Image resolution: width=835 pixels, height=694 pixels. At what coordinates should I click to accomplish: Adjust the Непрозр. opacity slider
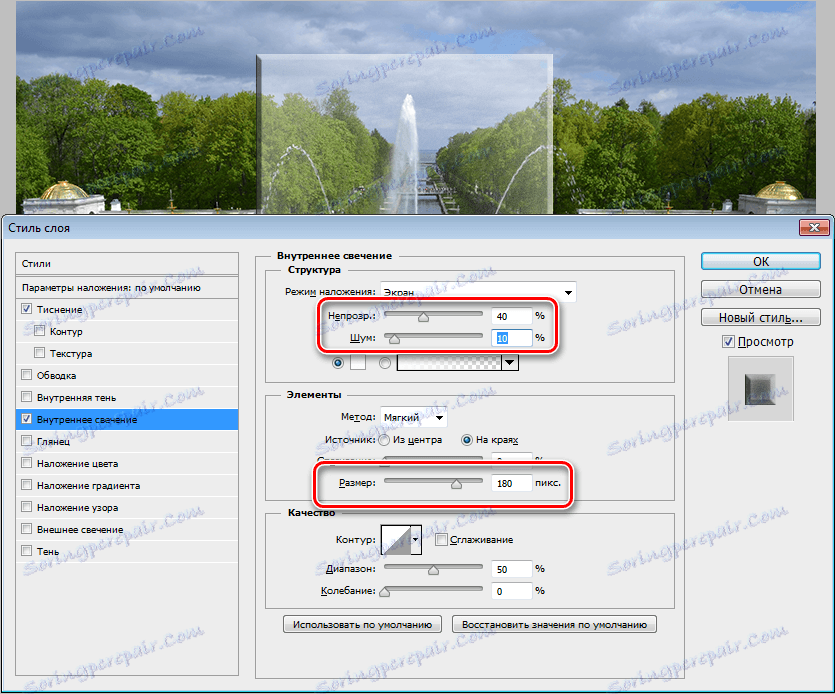point(423,317)
